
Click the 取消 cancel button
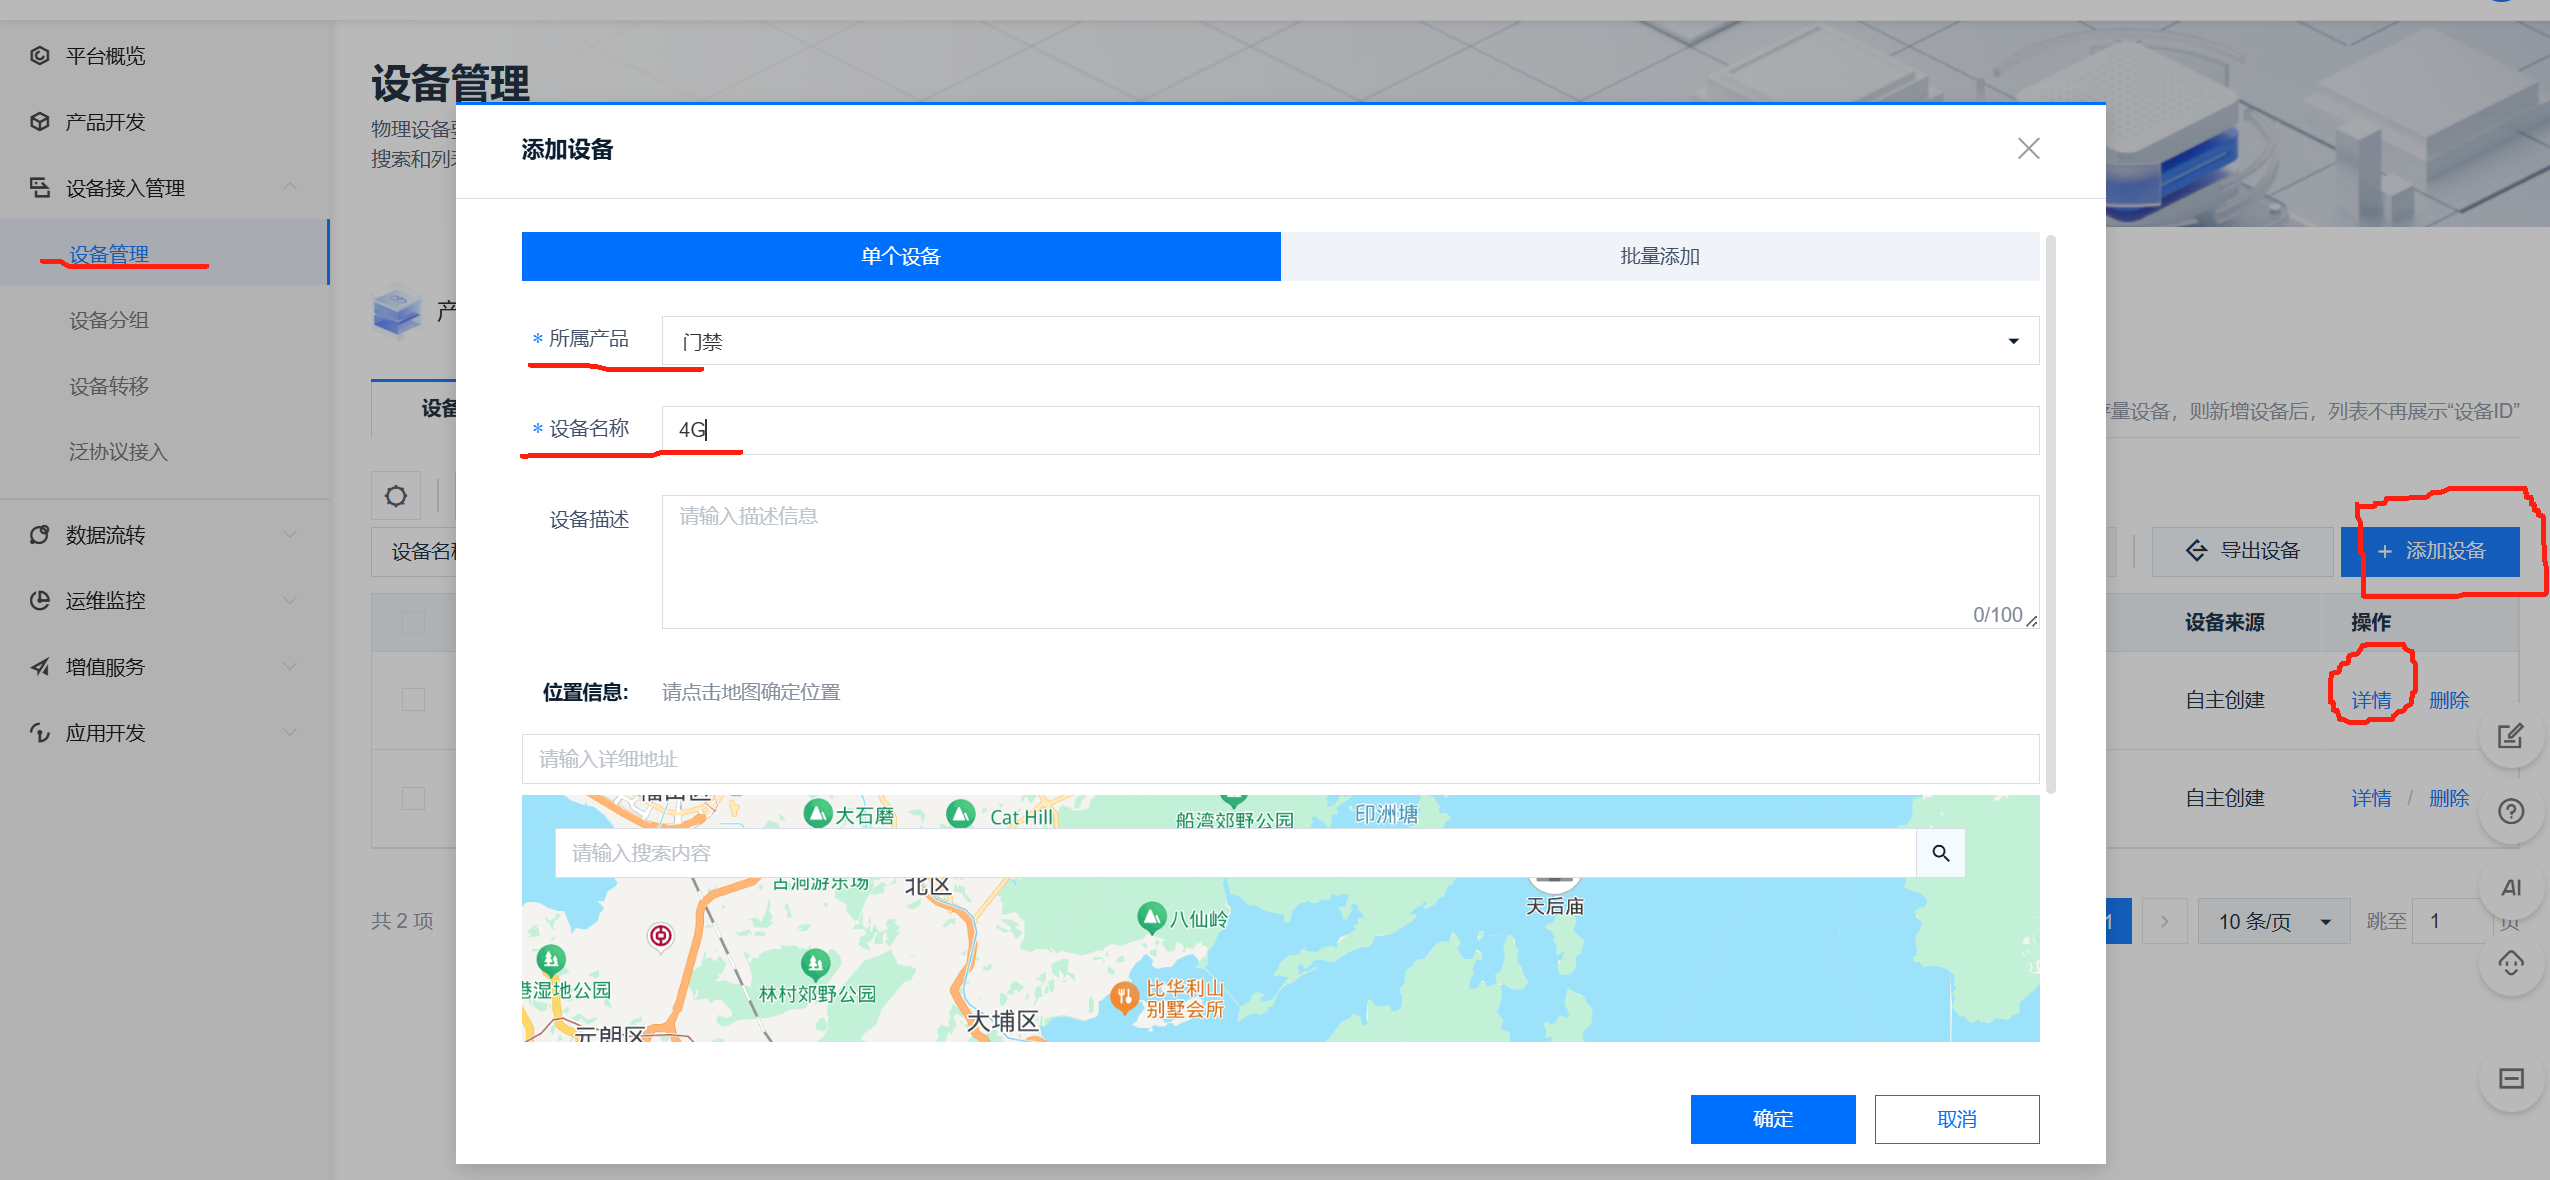pyautogui.click(x=1956, y=1119)
